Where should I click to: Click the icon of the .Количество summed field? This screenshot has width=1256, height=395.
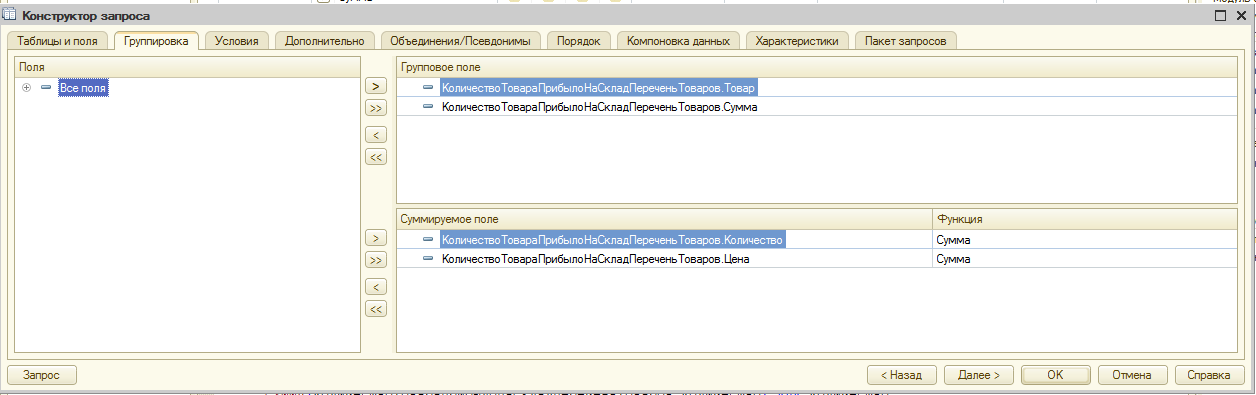click(x=428, y=240)
